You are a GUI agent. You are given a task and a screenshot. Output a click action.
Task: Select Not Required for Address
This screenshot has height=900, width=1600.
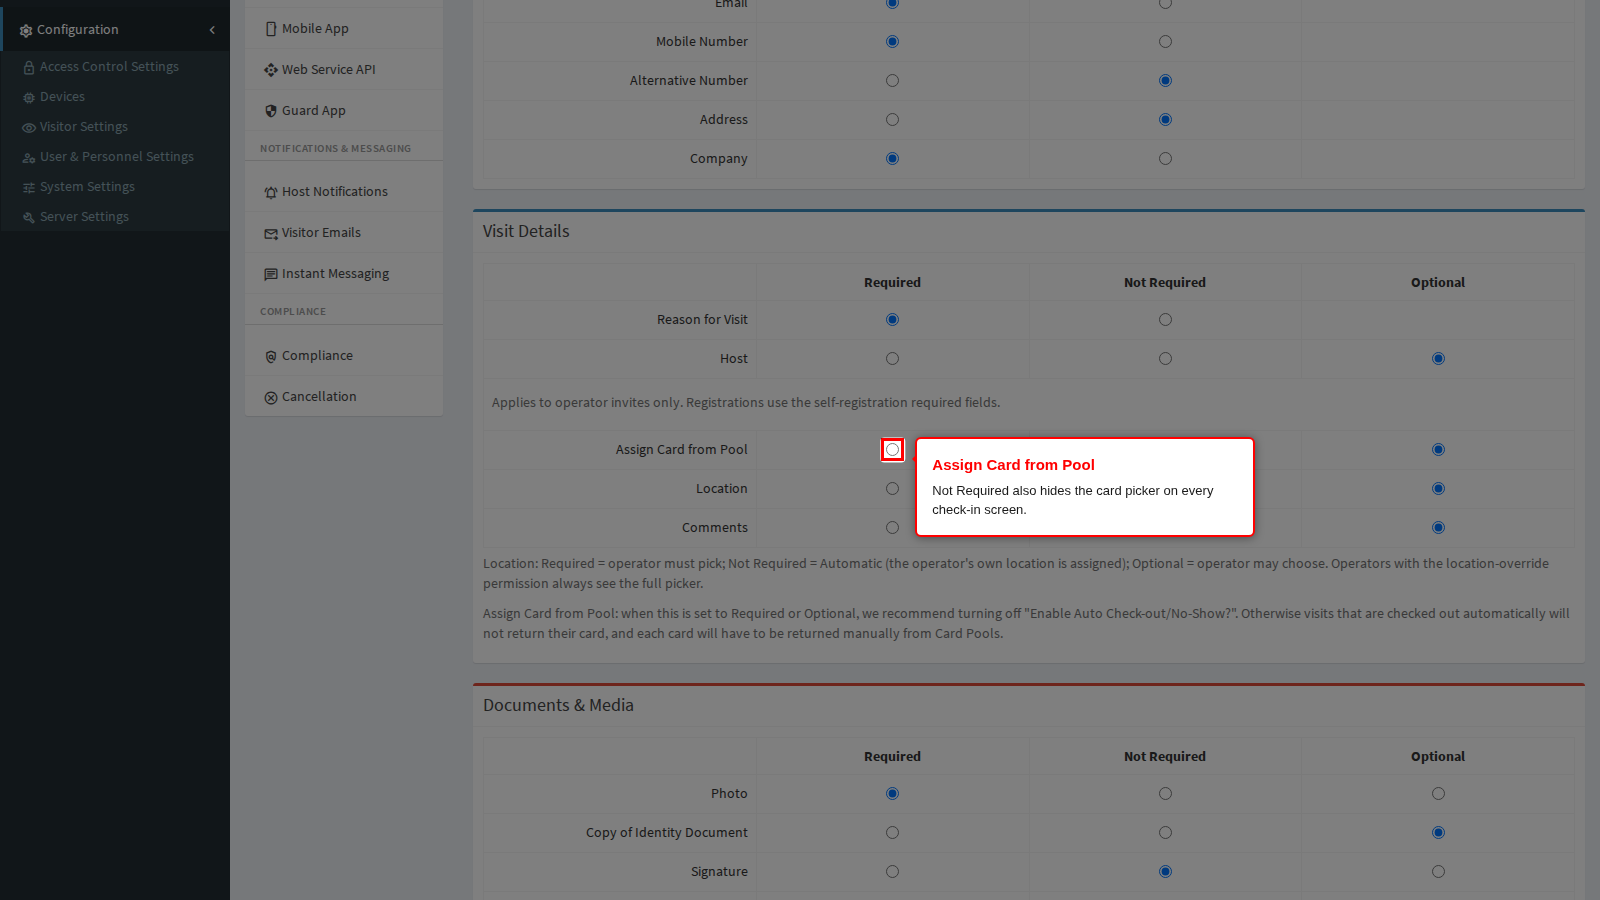click(1165, 120)
